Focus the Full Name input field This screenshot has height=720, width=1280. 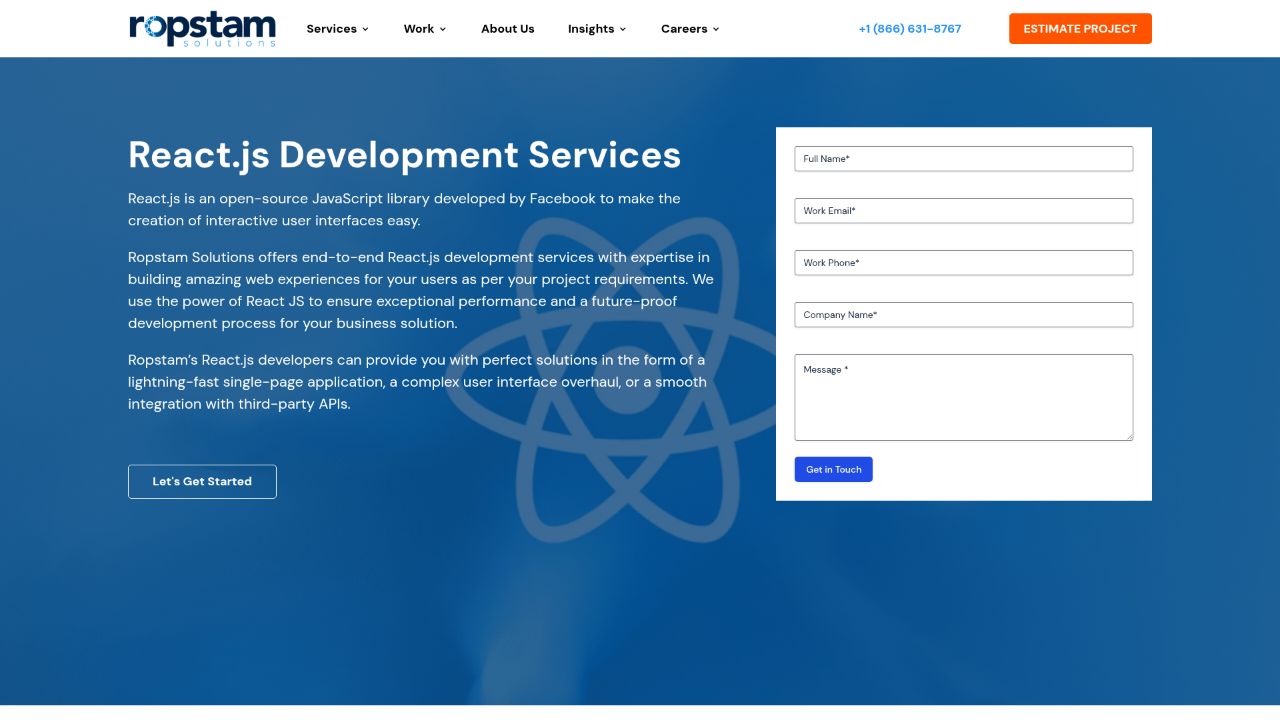point(963,159)
